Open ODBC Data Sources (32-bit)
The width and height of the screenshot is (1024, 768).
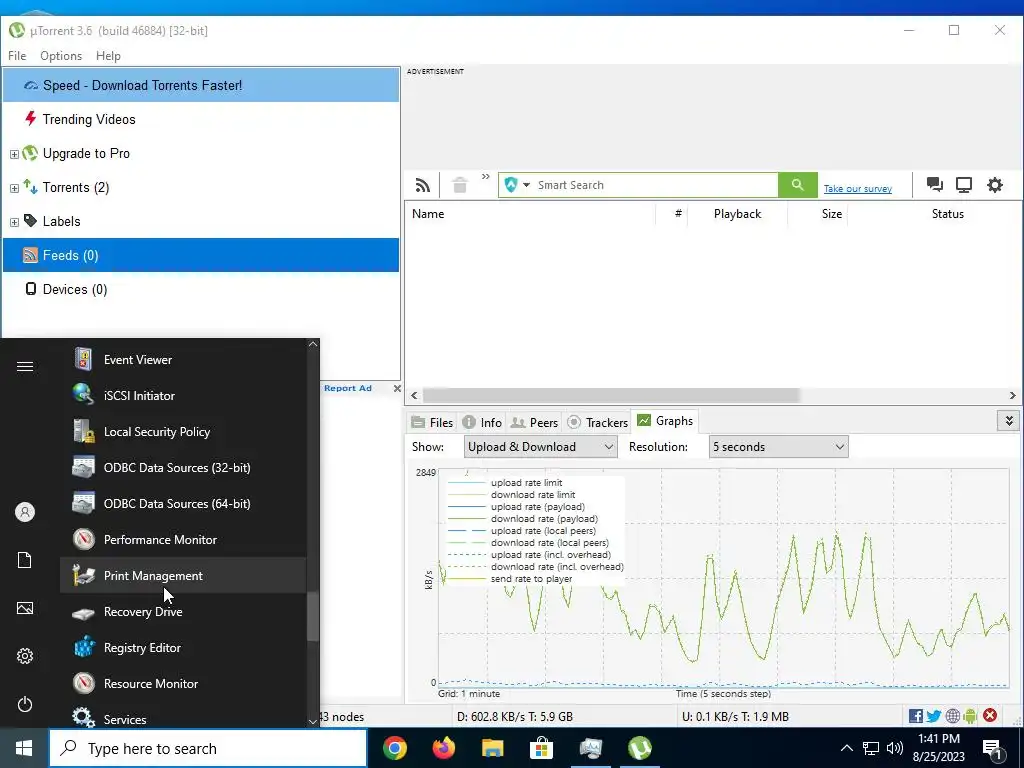(x=183, y=468)
